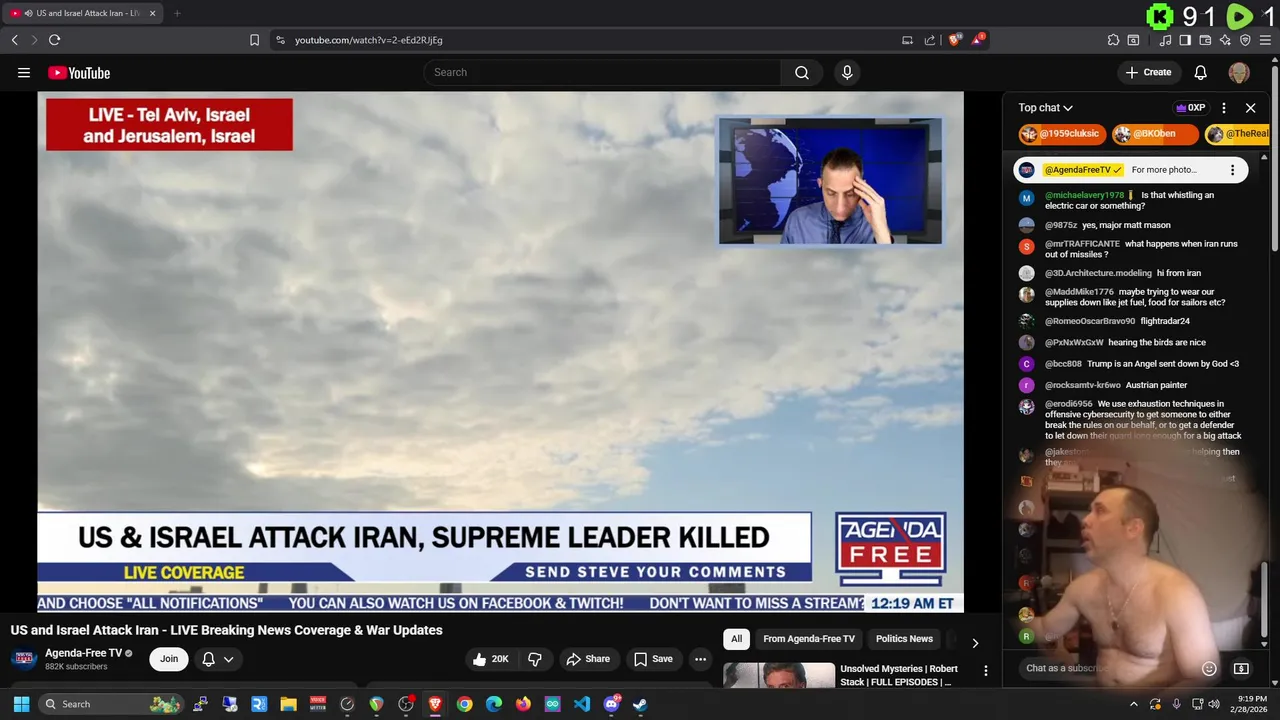The height and width of the screenshot is (720, 1280).
Task: Open a new browser tab
Action: (177, 13)
